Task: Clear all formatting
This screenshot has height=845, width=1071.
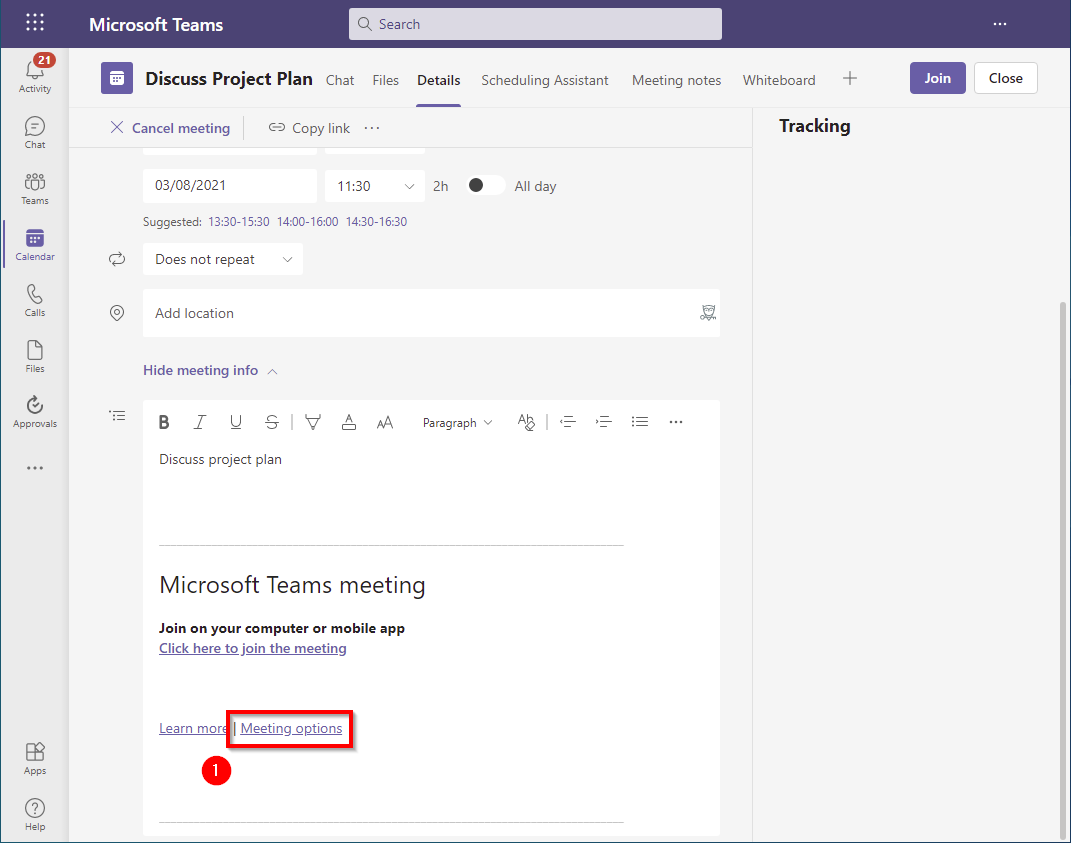Action: pos(526,422)
